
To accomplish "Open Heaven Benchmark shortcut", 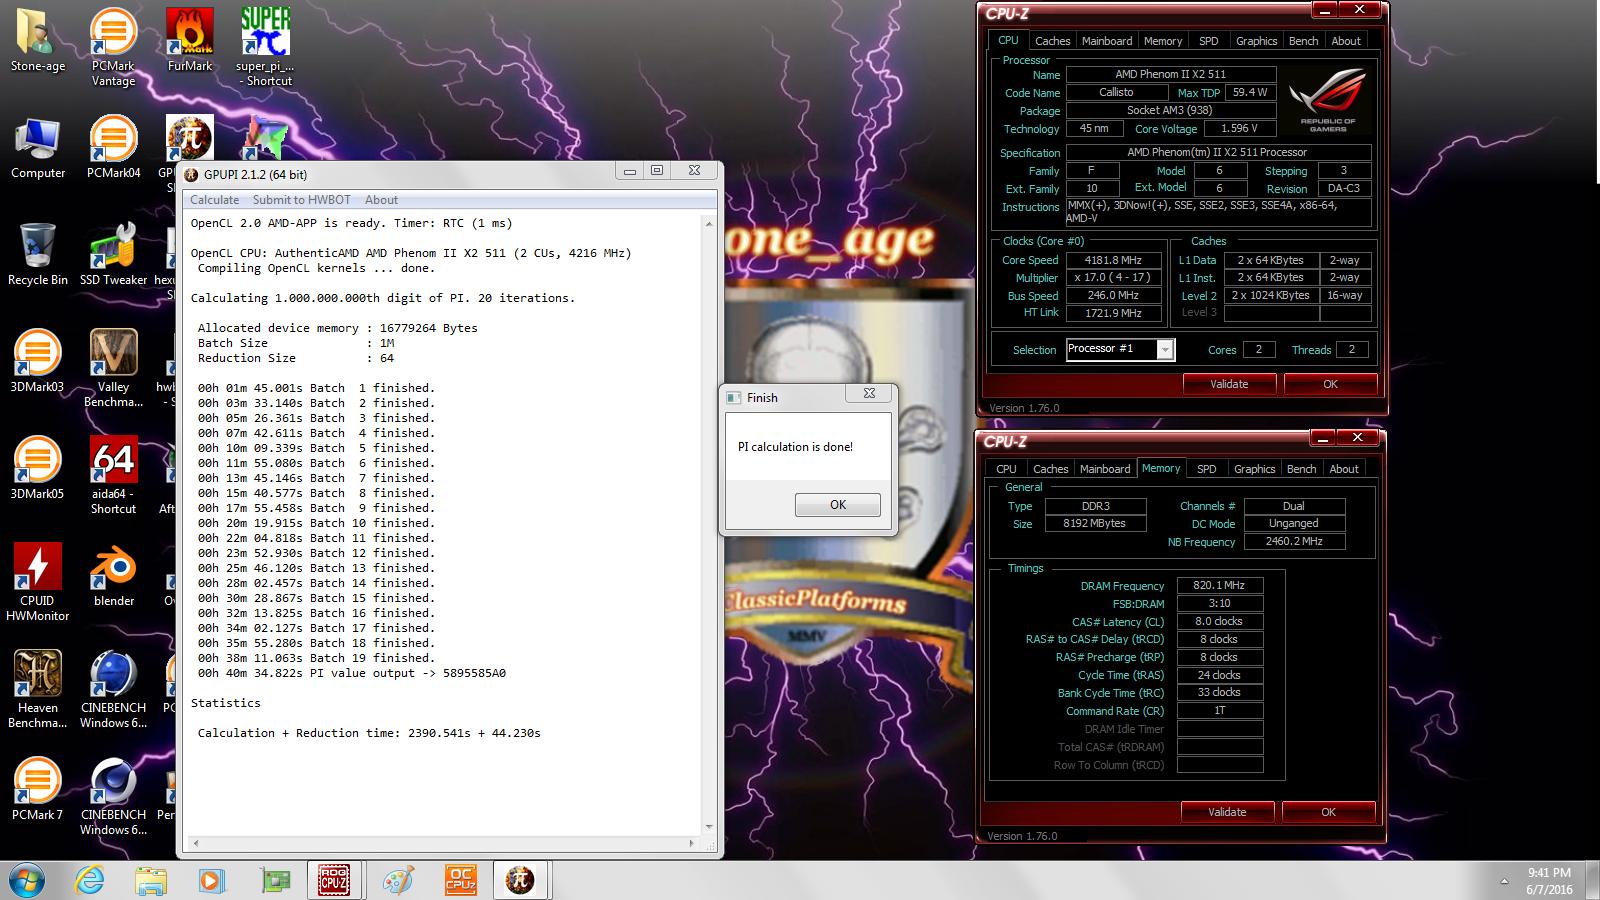I will point(37,690).
